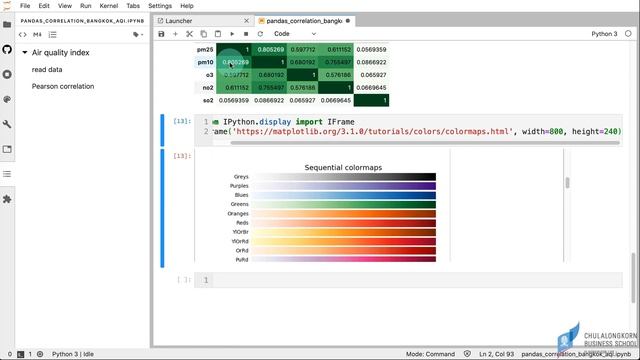Paste cells from clipboard icon
Image resolution: width=640 pixels, height=360 pixels.
[218, 34]
